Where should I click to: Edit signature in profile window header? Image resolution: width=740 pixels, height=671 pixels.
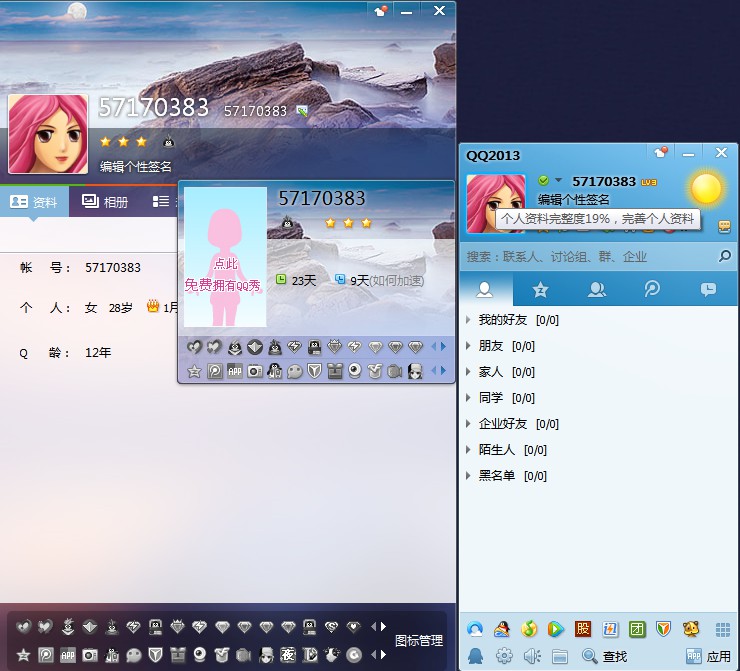click(x=135, y=167)
